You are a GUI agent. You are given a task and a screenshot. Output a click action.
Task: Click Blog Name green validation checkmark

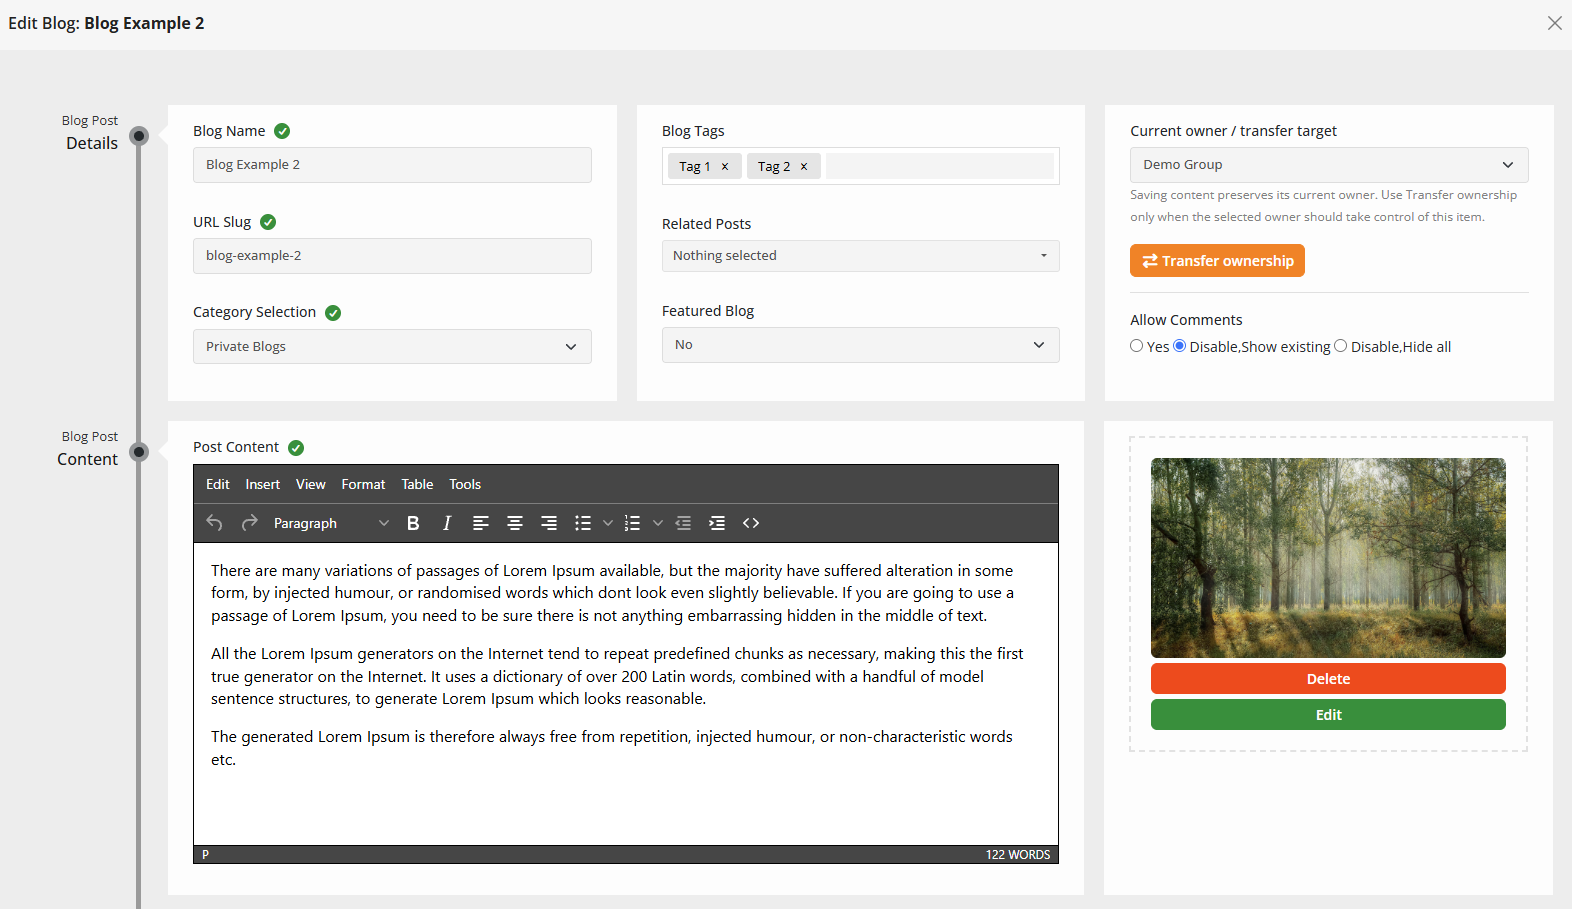click(282, 131)
